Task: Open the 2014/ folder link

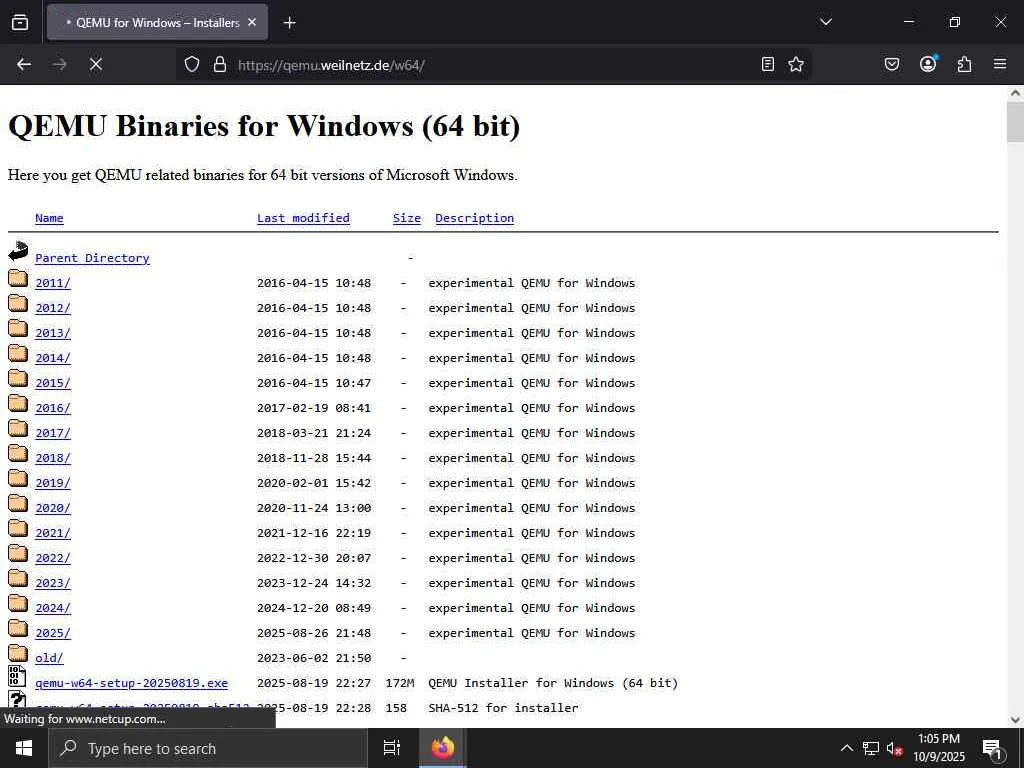Action: (53, 358)
